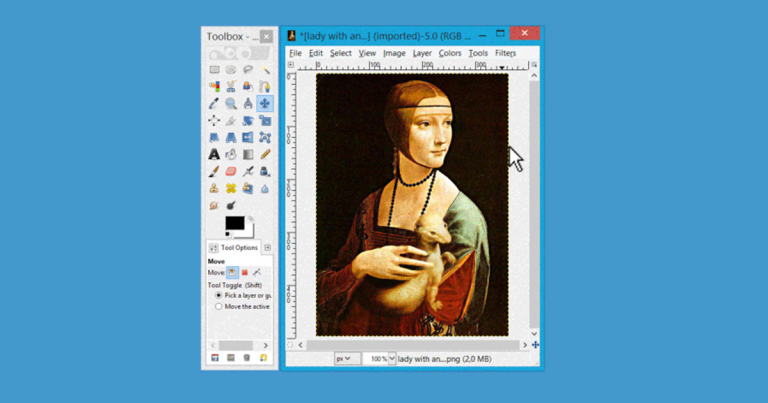The image size is (768, 403).
Task: Click the Tool Options tab
Action: click(x=234, y=248)
